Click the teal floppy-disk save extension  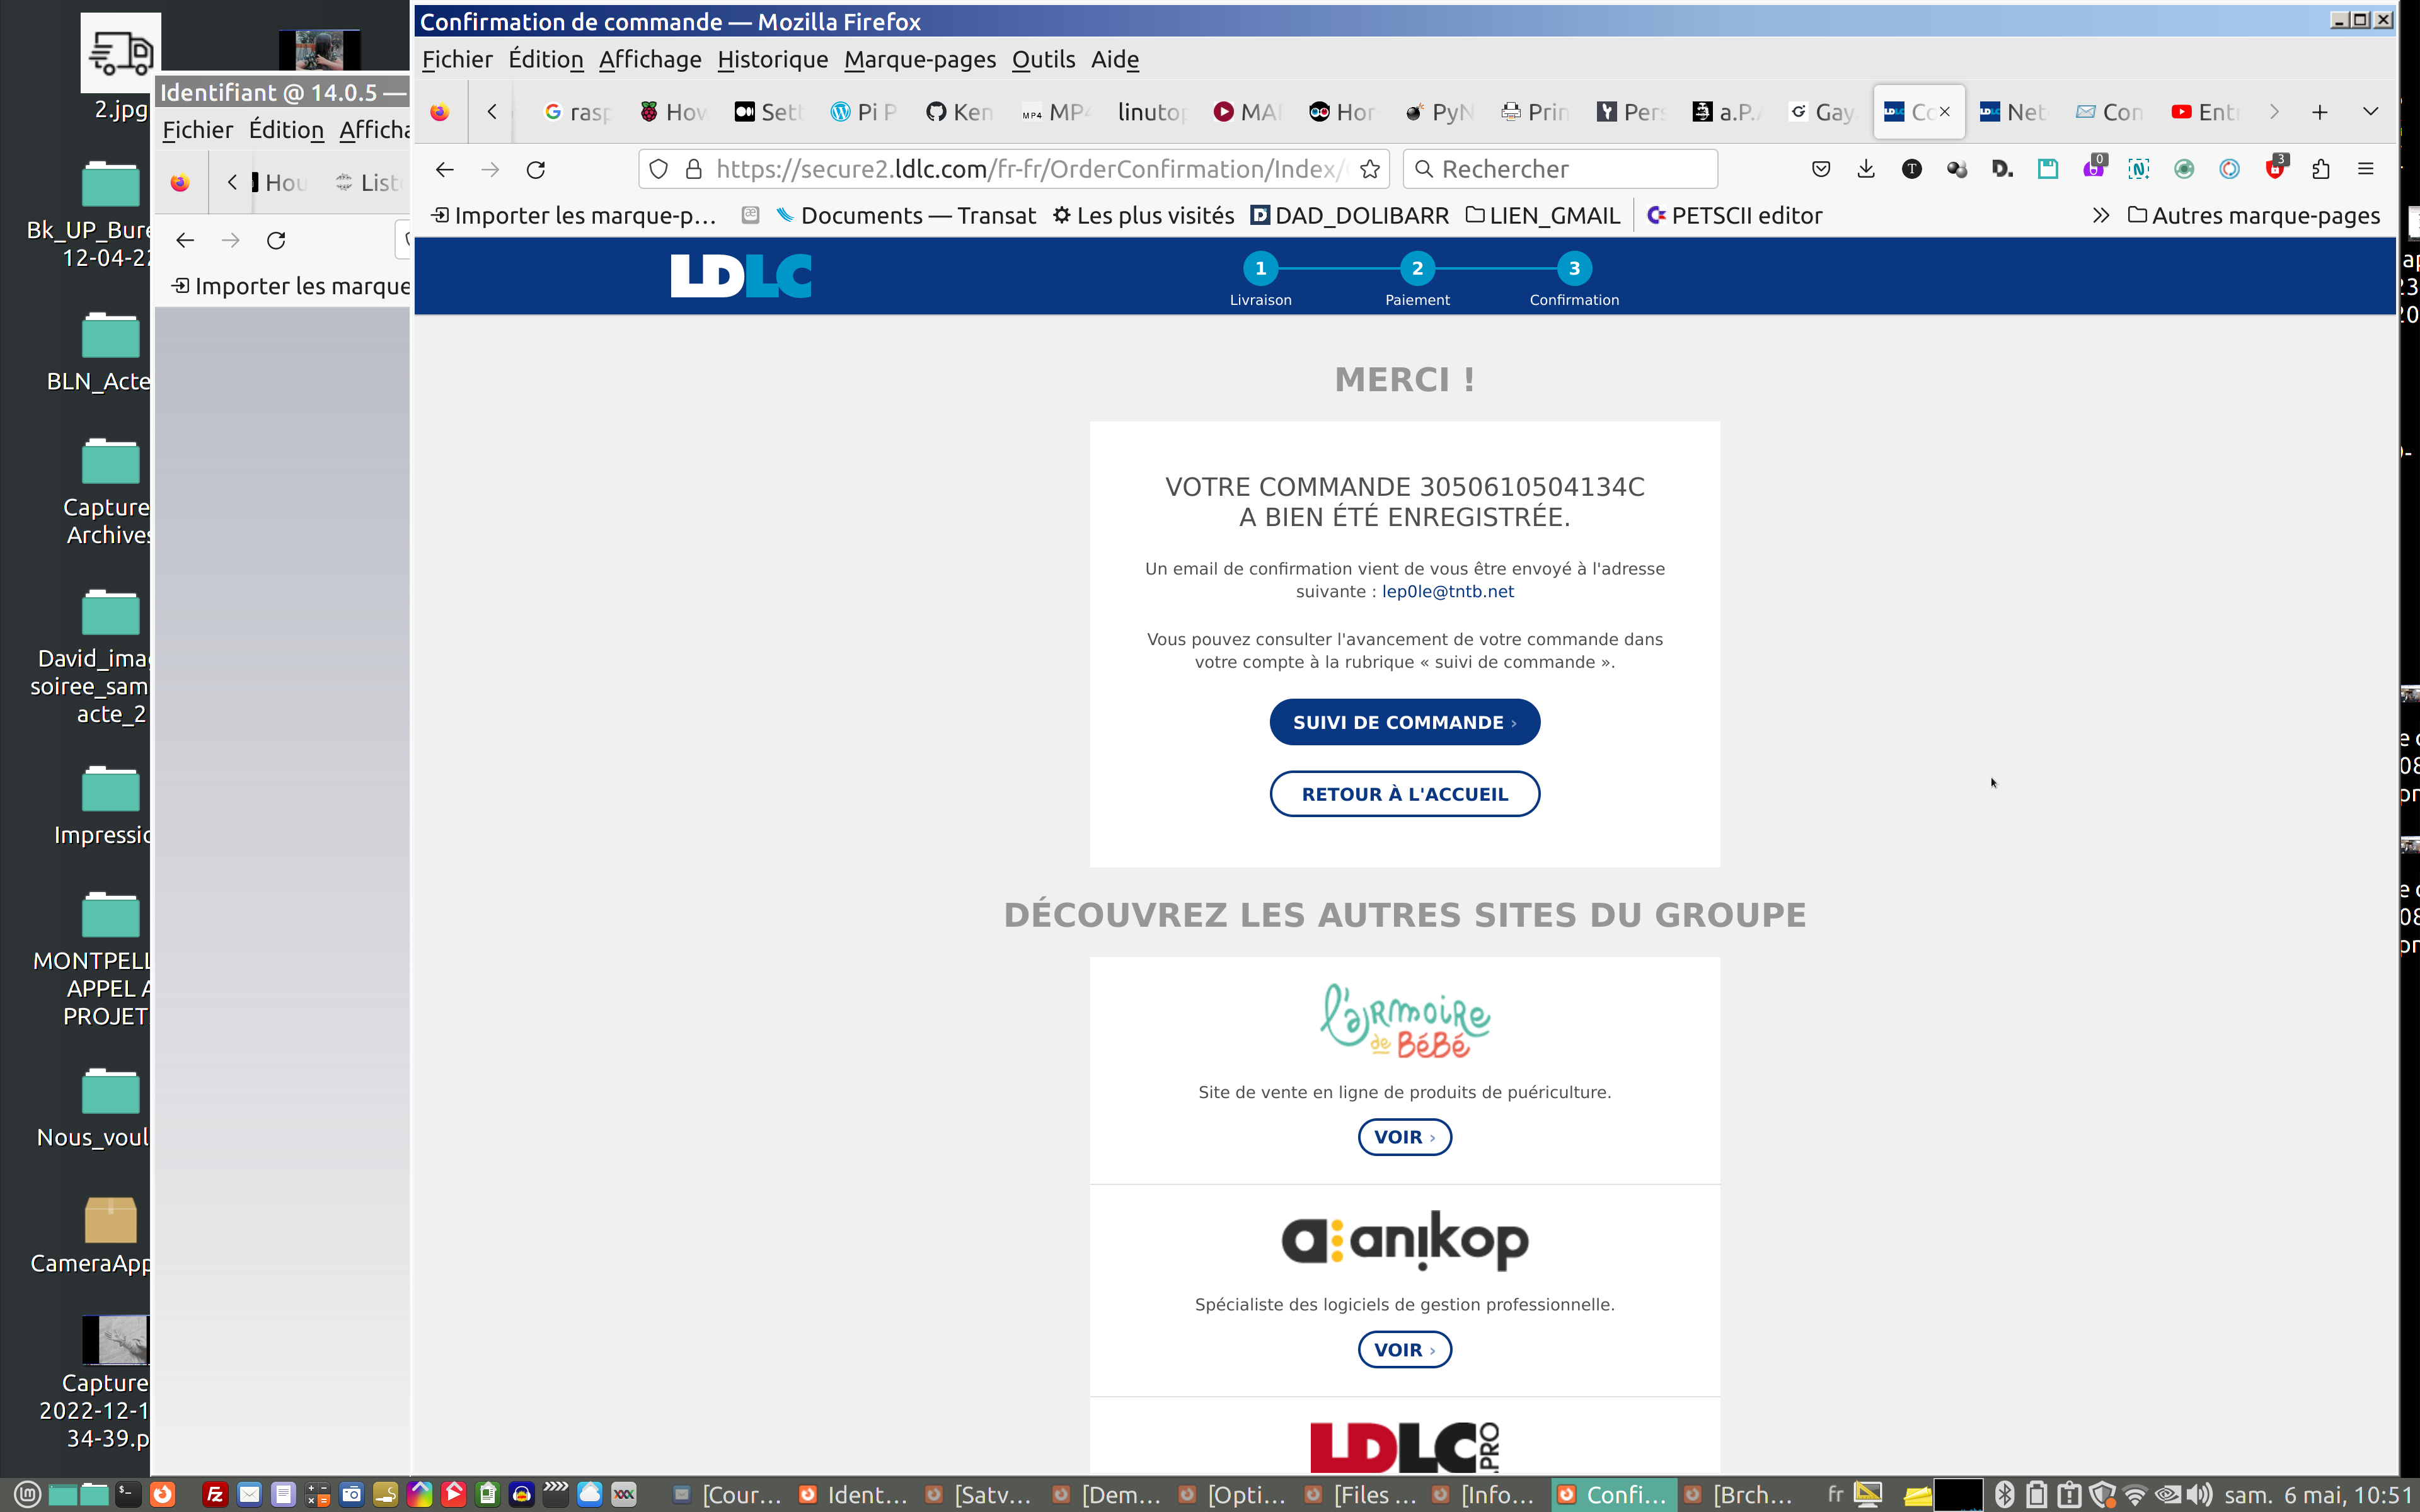point(2048,169)
